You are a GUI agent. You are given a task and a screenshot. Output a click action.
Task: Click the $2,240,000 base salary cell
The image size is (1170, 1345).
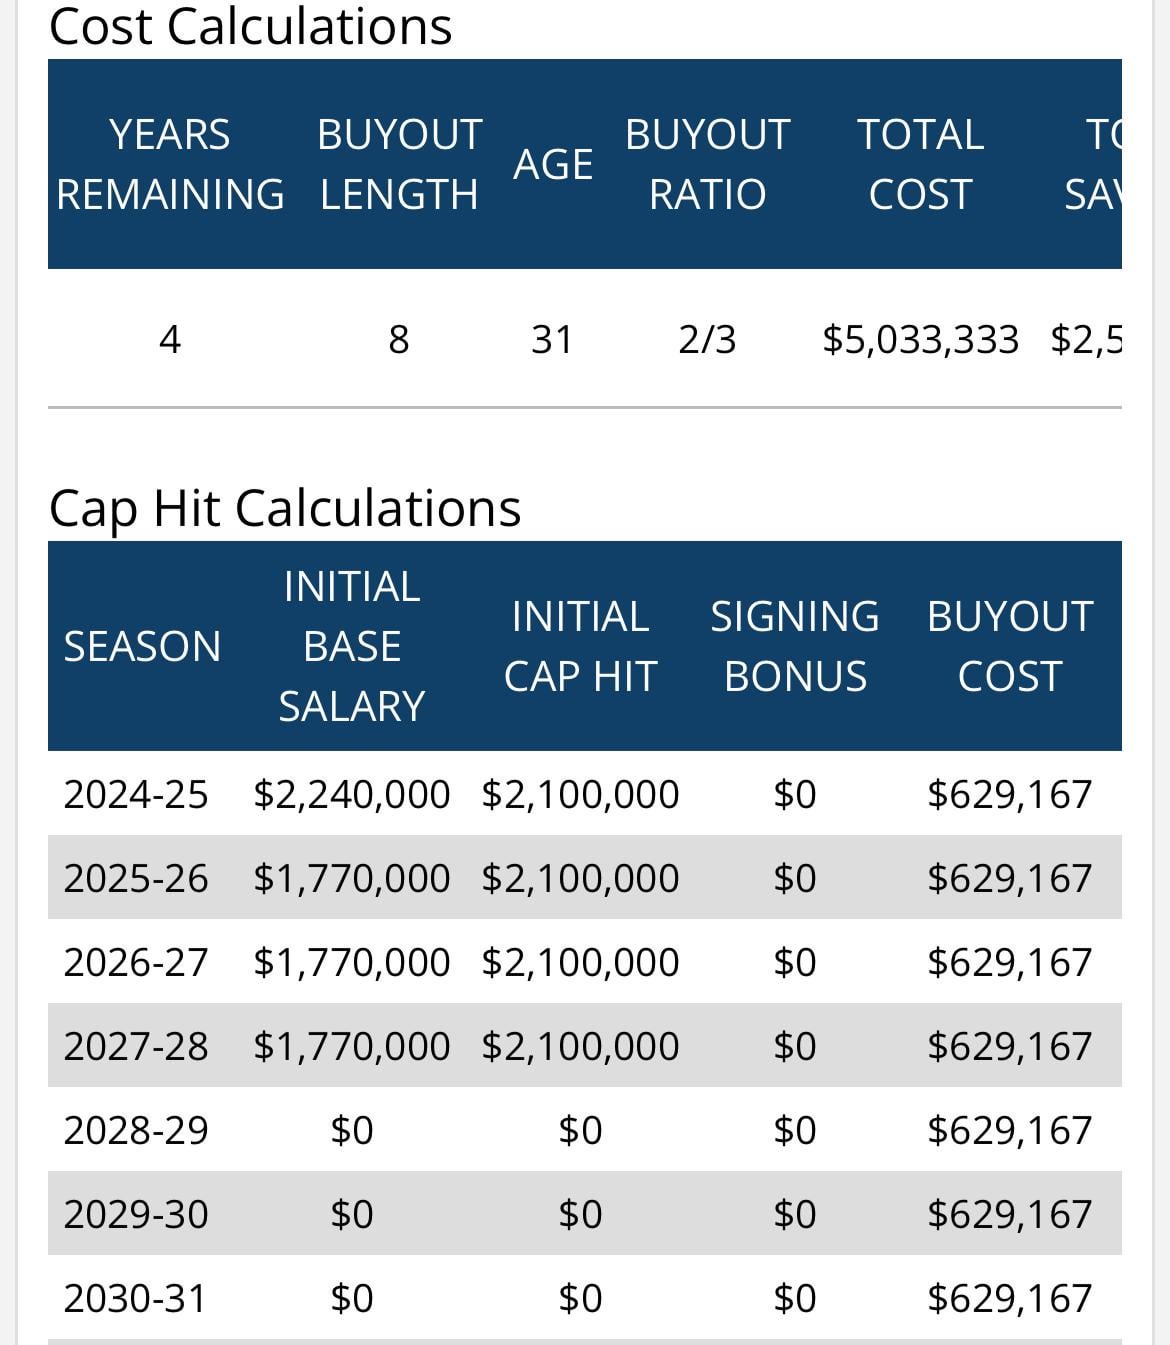(352, 794)
